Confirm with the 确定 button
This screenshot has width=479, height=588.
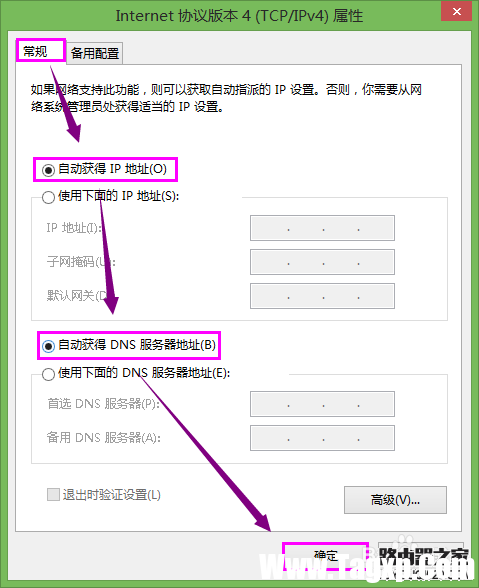(326, 555)
